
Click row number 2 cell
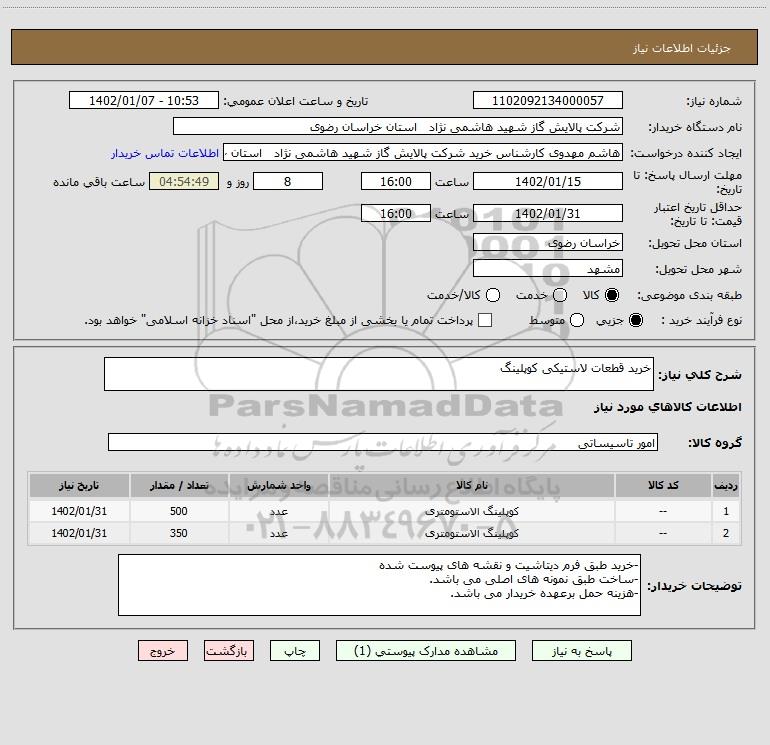click(x=726, y=533)
